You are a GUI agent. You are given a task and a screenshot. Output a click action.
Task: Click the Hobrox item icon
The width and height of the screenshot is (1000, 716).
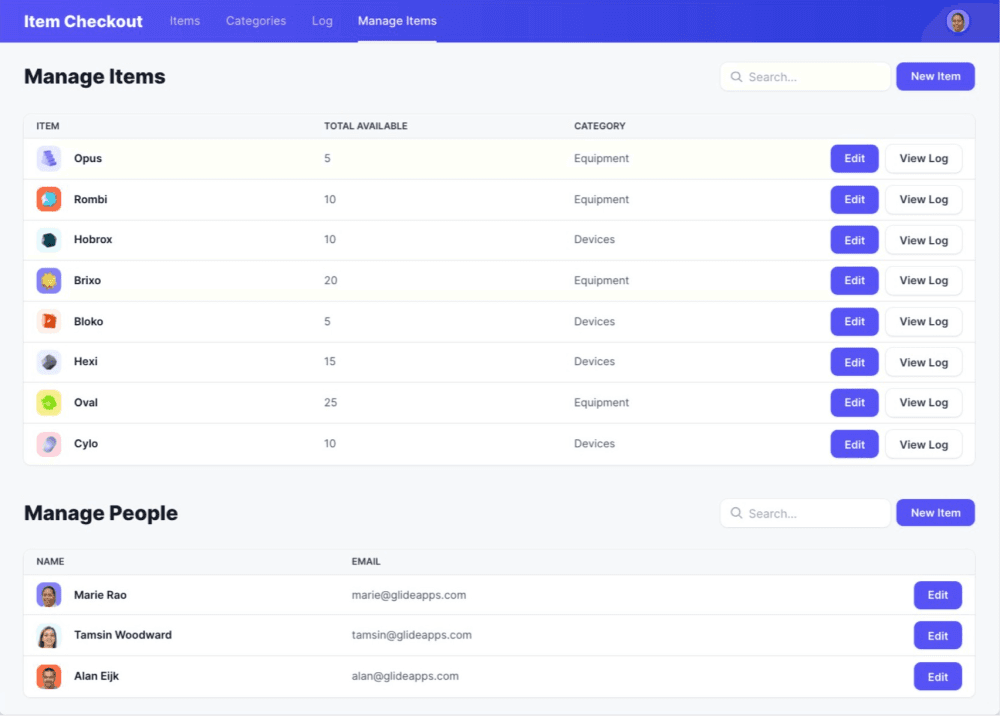(x=48, y=240)
